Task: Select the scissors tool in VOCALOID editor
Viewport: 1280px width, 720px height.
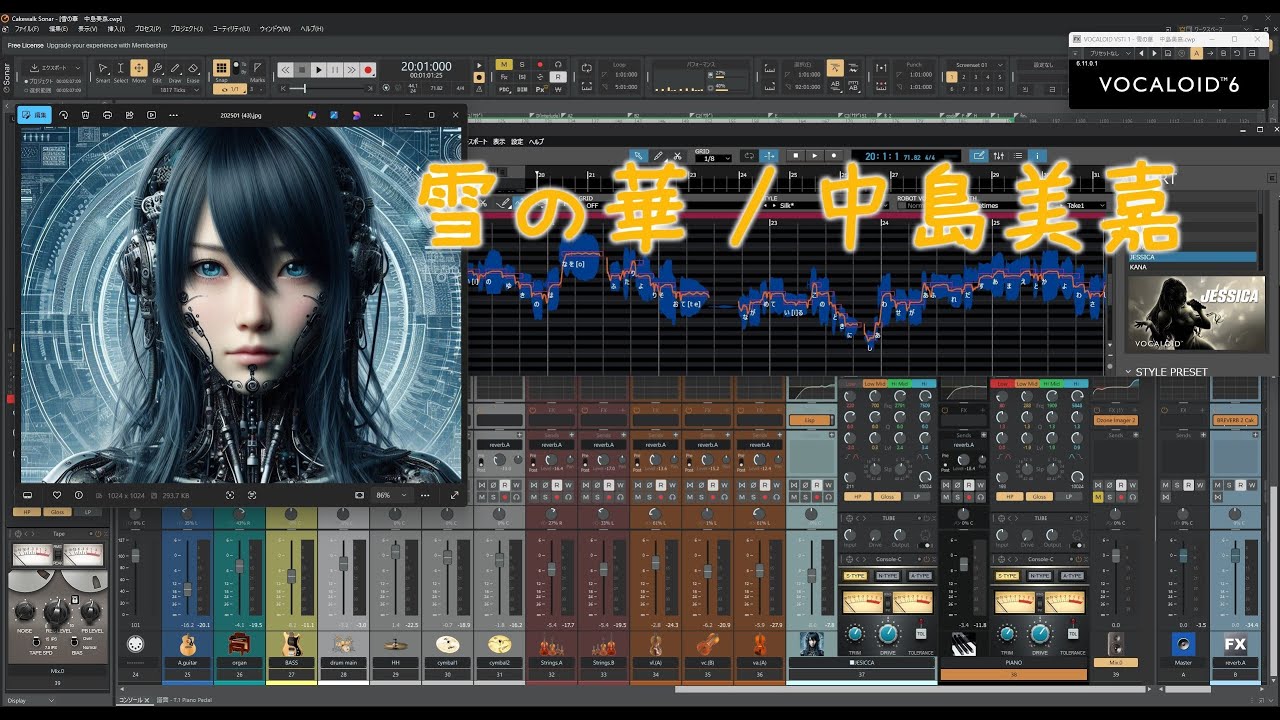Action: [677, 156]
